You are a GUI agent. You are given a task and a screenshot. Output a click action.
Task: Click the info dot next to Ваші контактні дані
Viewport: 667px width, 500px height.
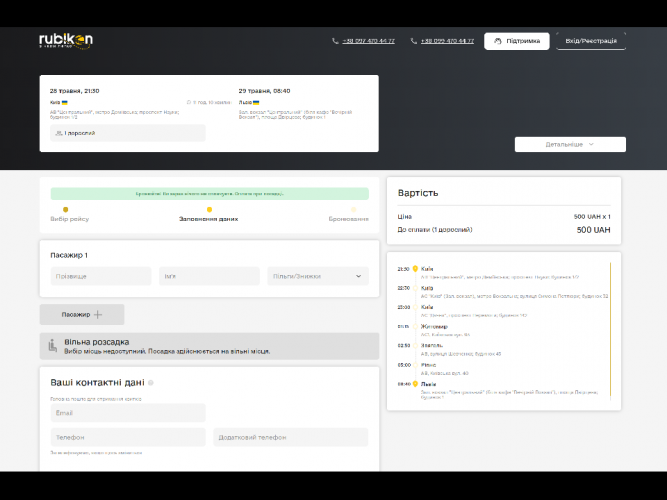pos(151,383)
